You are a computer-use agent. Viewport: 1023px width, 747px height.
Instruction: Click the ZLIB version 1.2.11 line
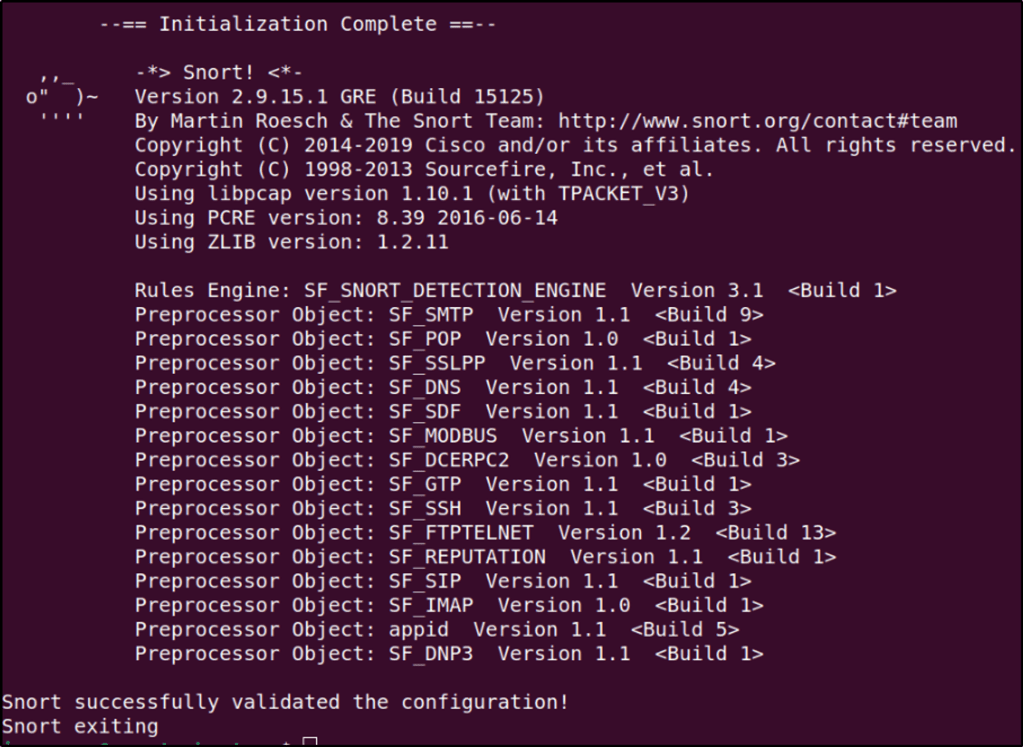(x=291, y=242)
